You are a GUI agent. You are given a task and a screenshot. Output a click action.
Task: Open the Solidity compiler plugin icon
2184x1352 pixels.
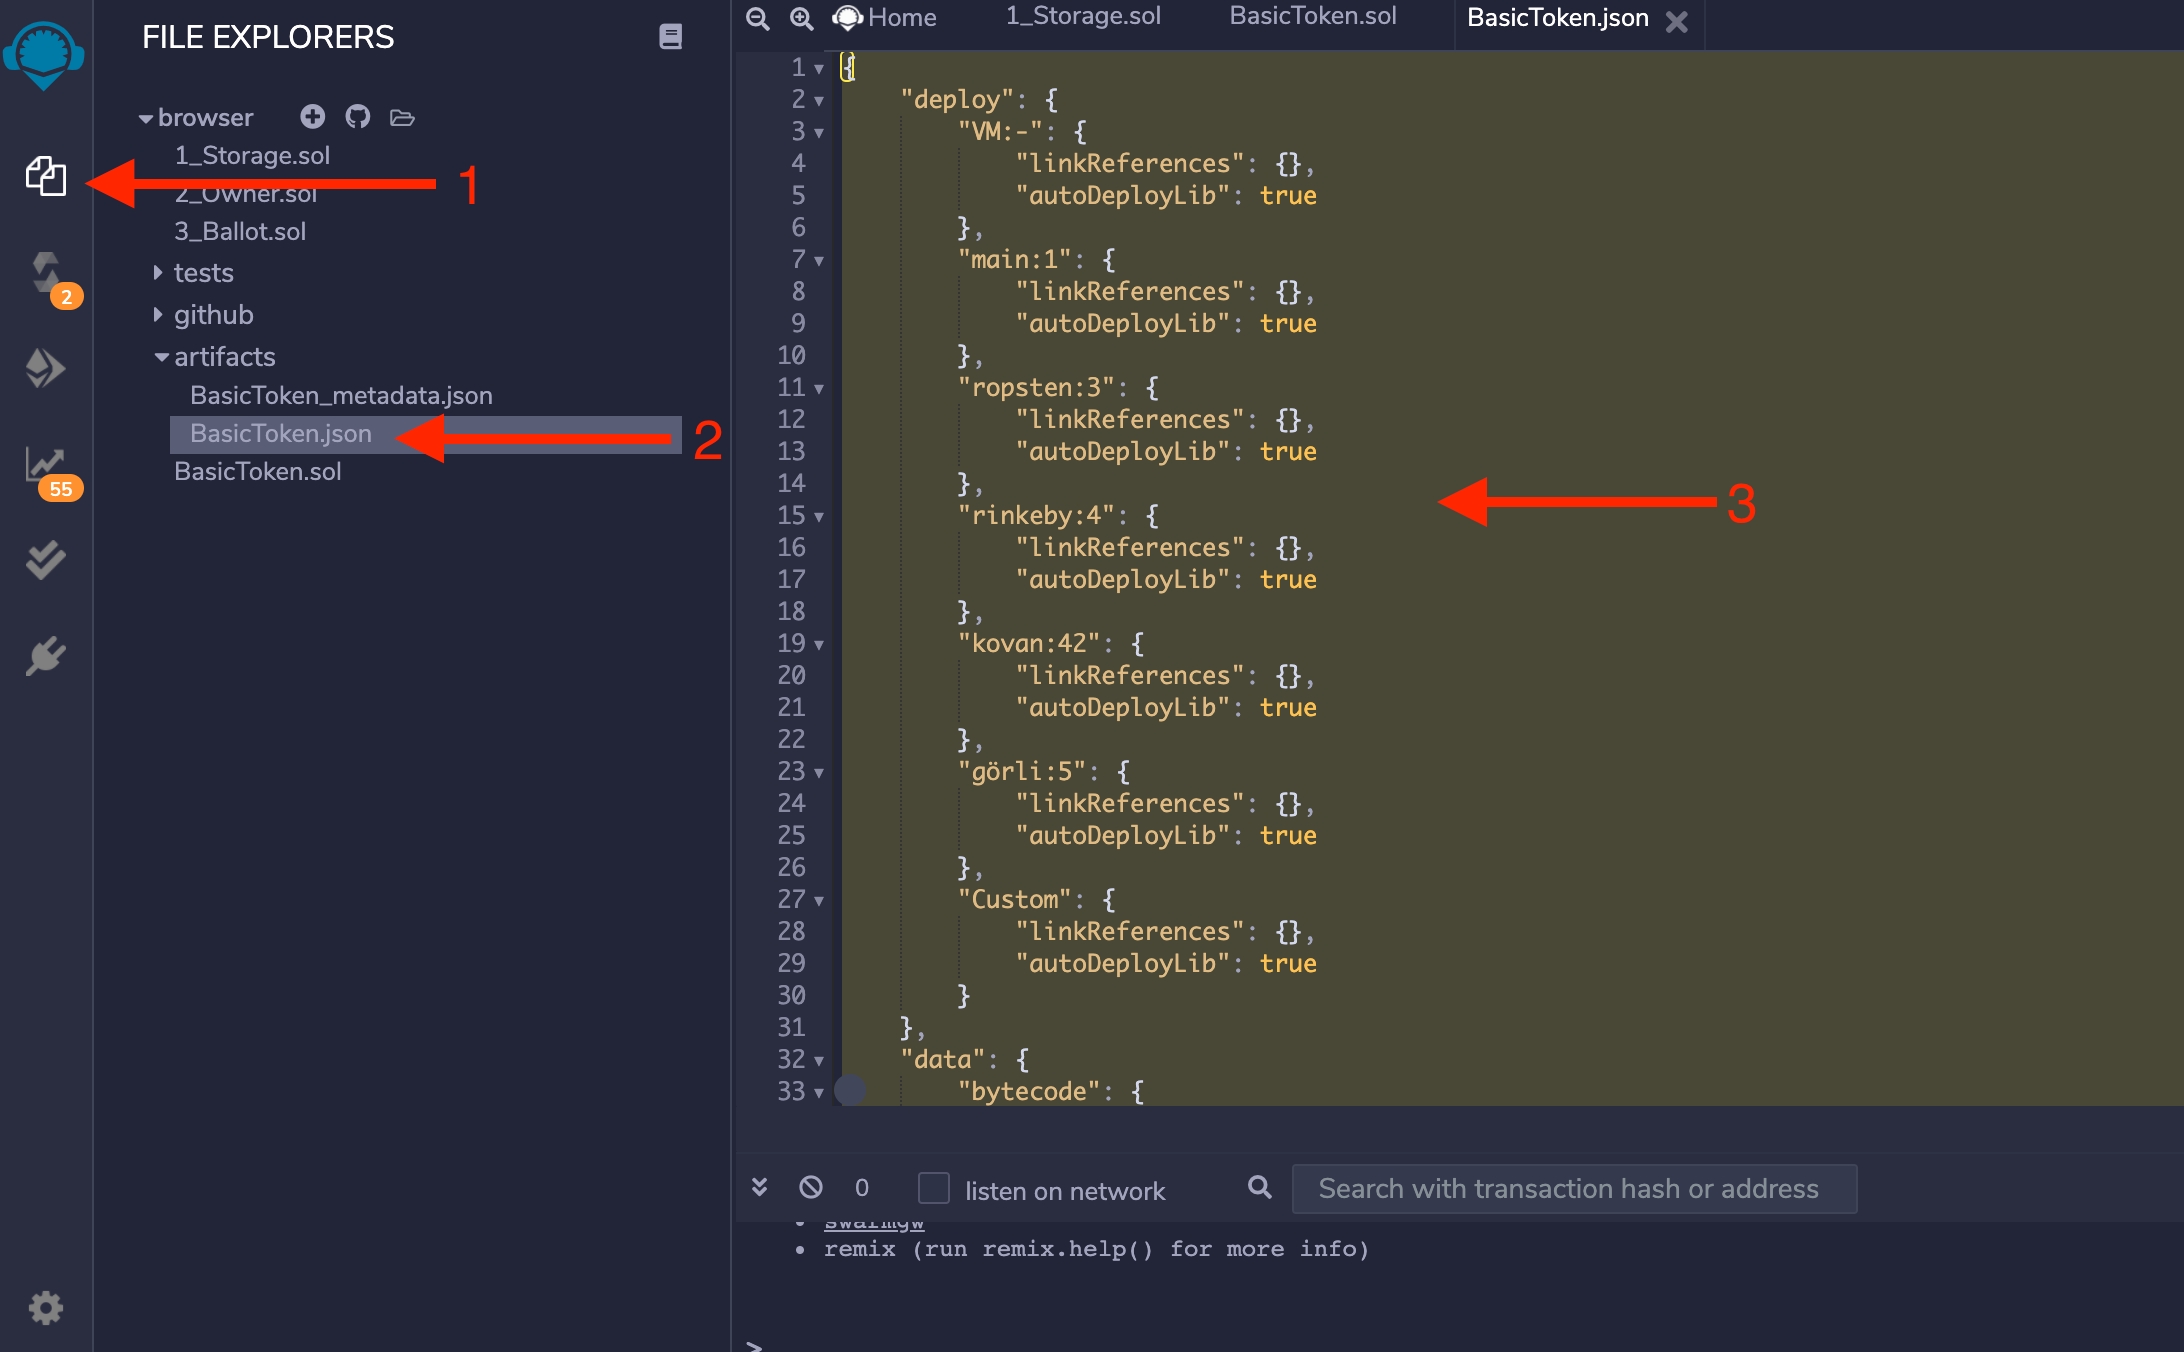[46, 272]
